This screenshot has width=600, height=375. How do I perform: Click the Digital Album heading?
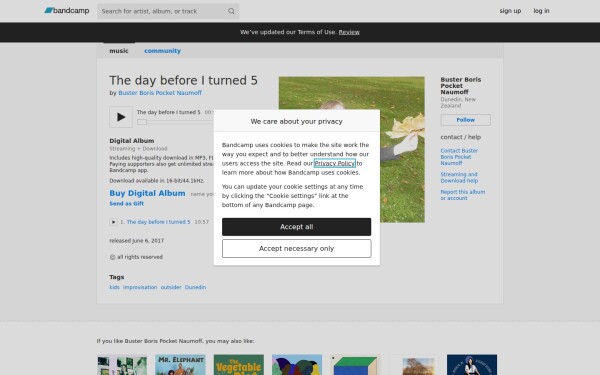(x=132, y=141)
